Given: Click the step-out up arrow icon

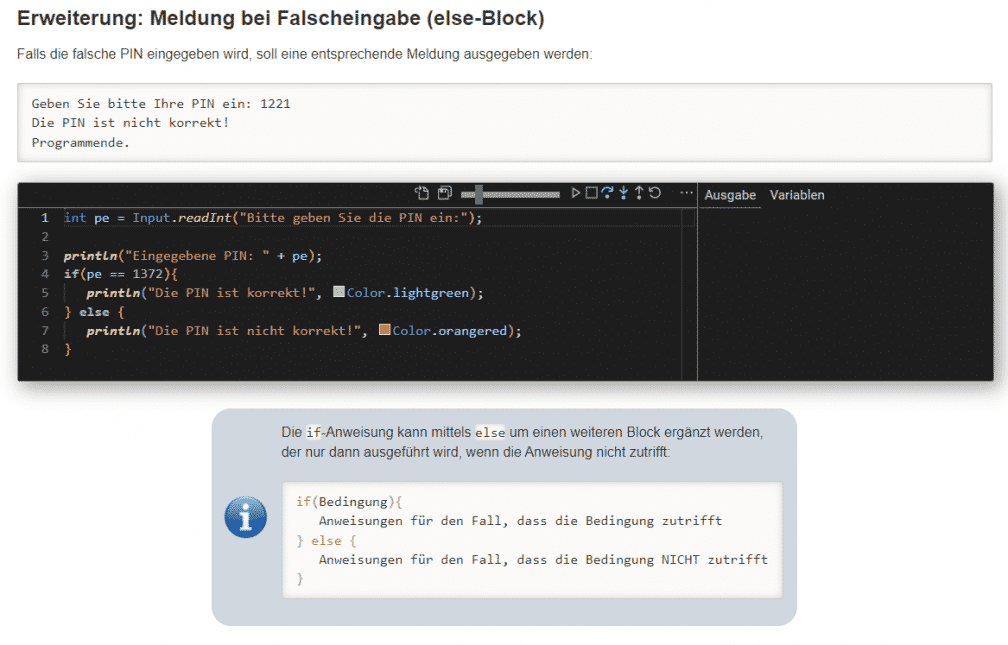Looking at the screenshot, I should 637,193.
